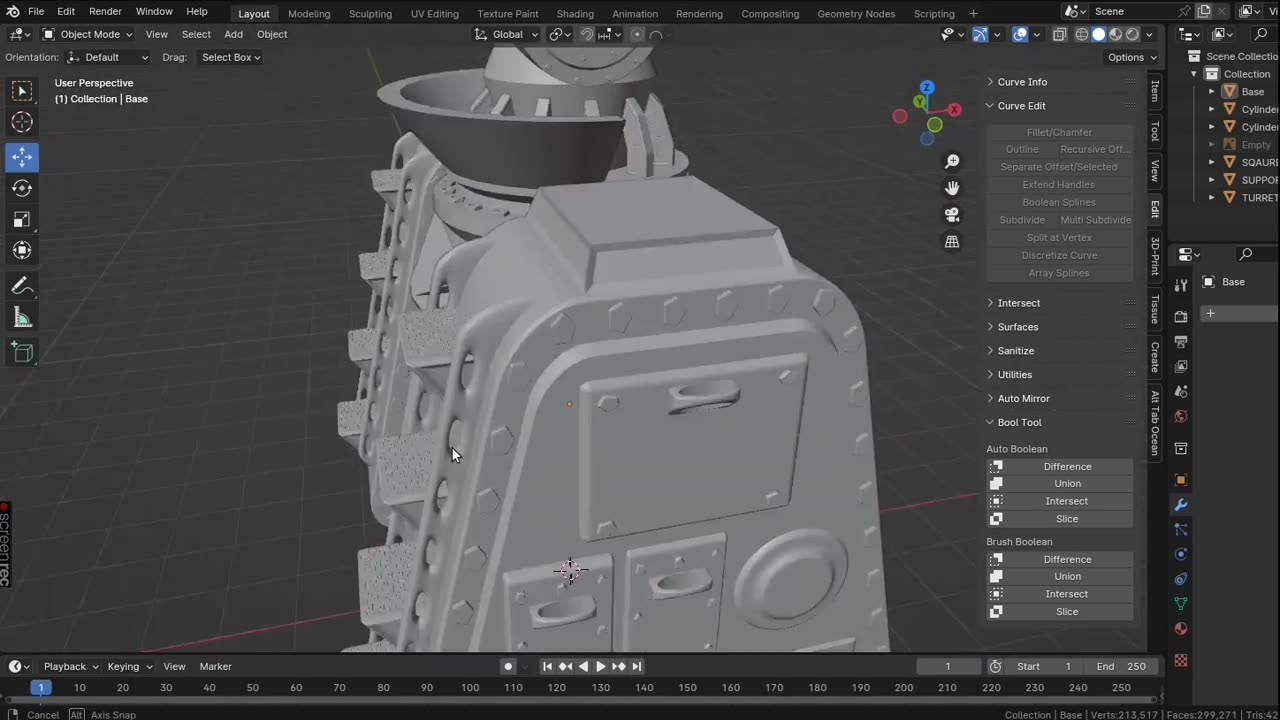Toggle snapping magnet in the header
Viewport: 1280px width, 720px height.
coord(587,34)
